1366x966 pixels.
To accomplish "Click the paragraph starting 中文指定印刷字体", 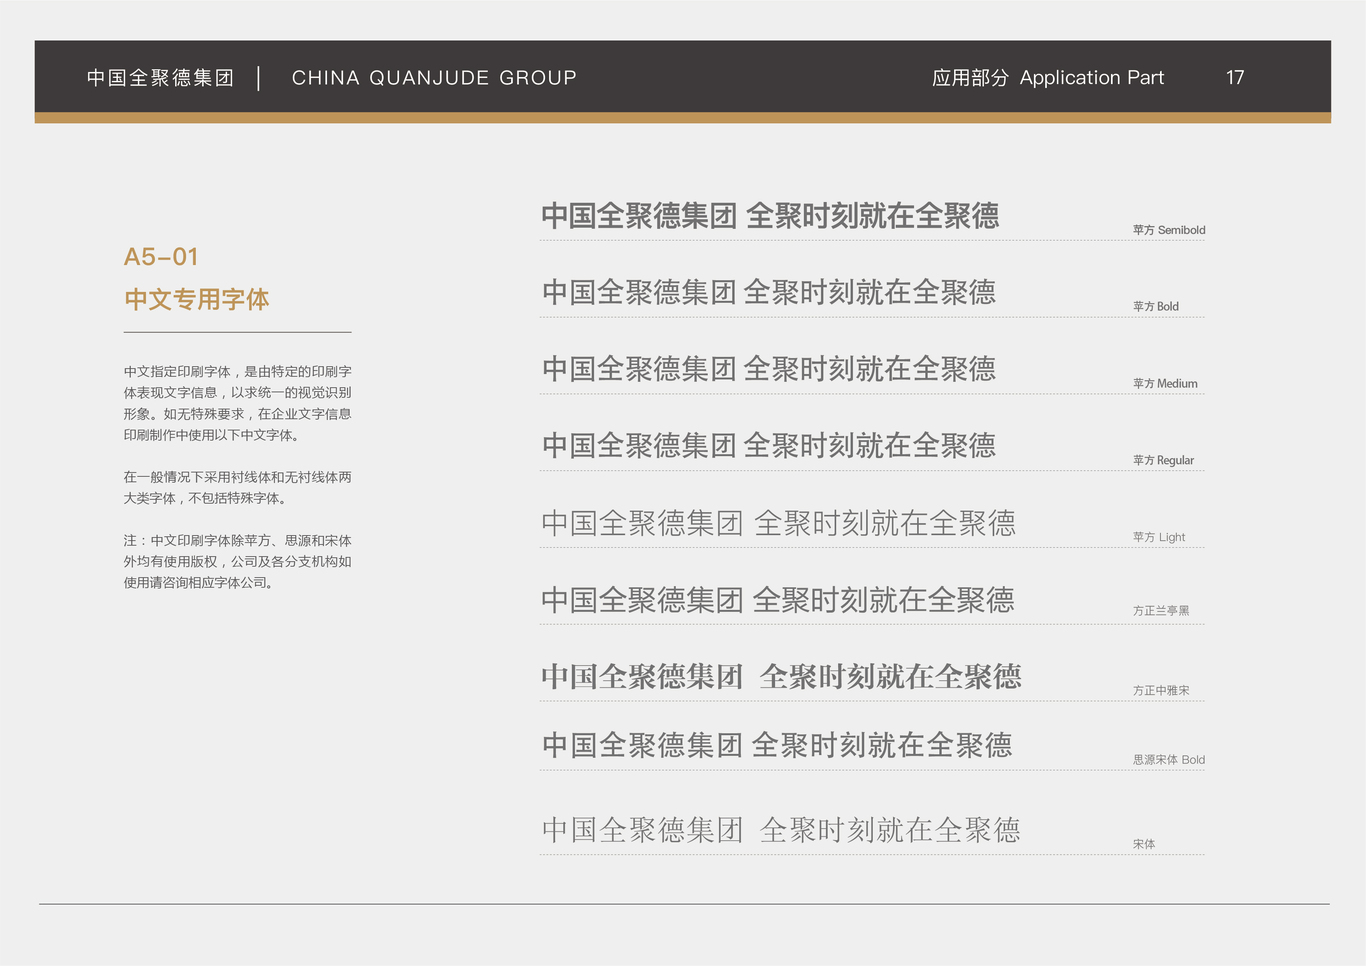I will point(238,403).
